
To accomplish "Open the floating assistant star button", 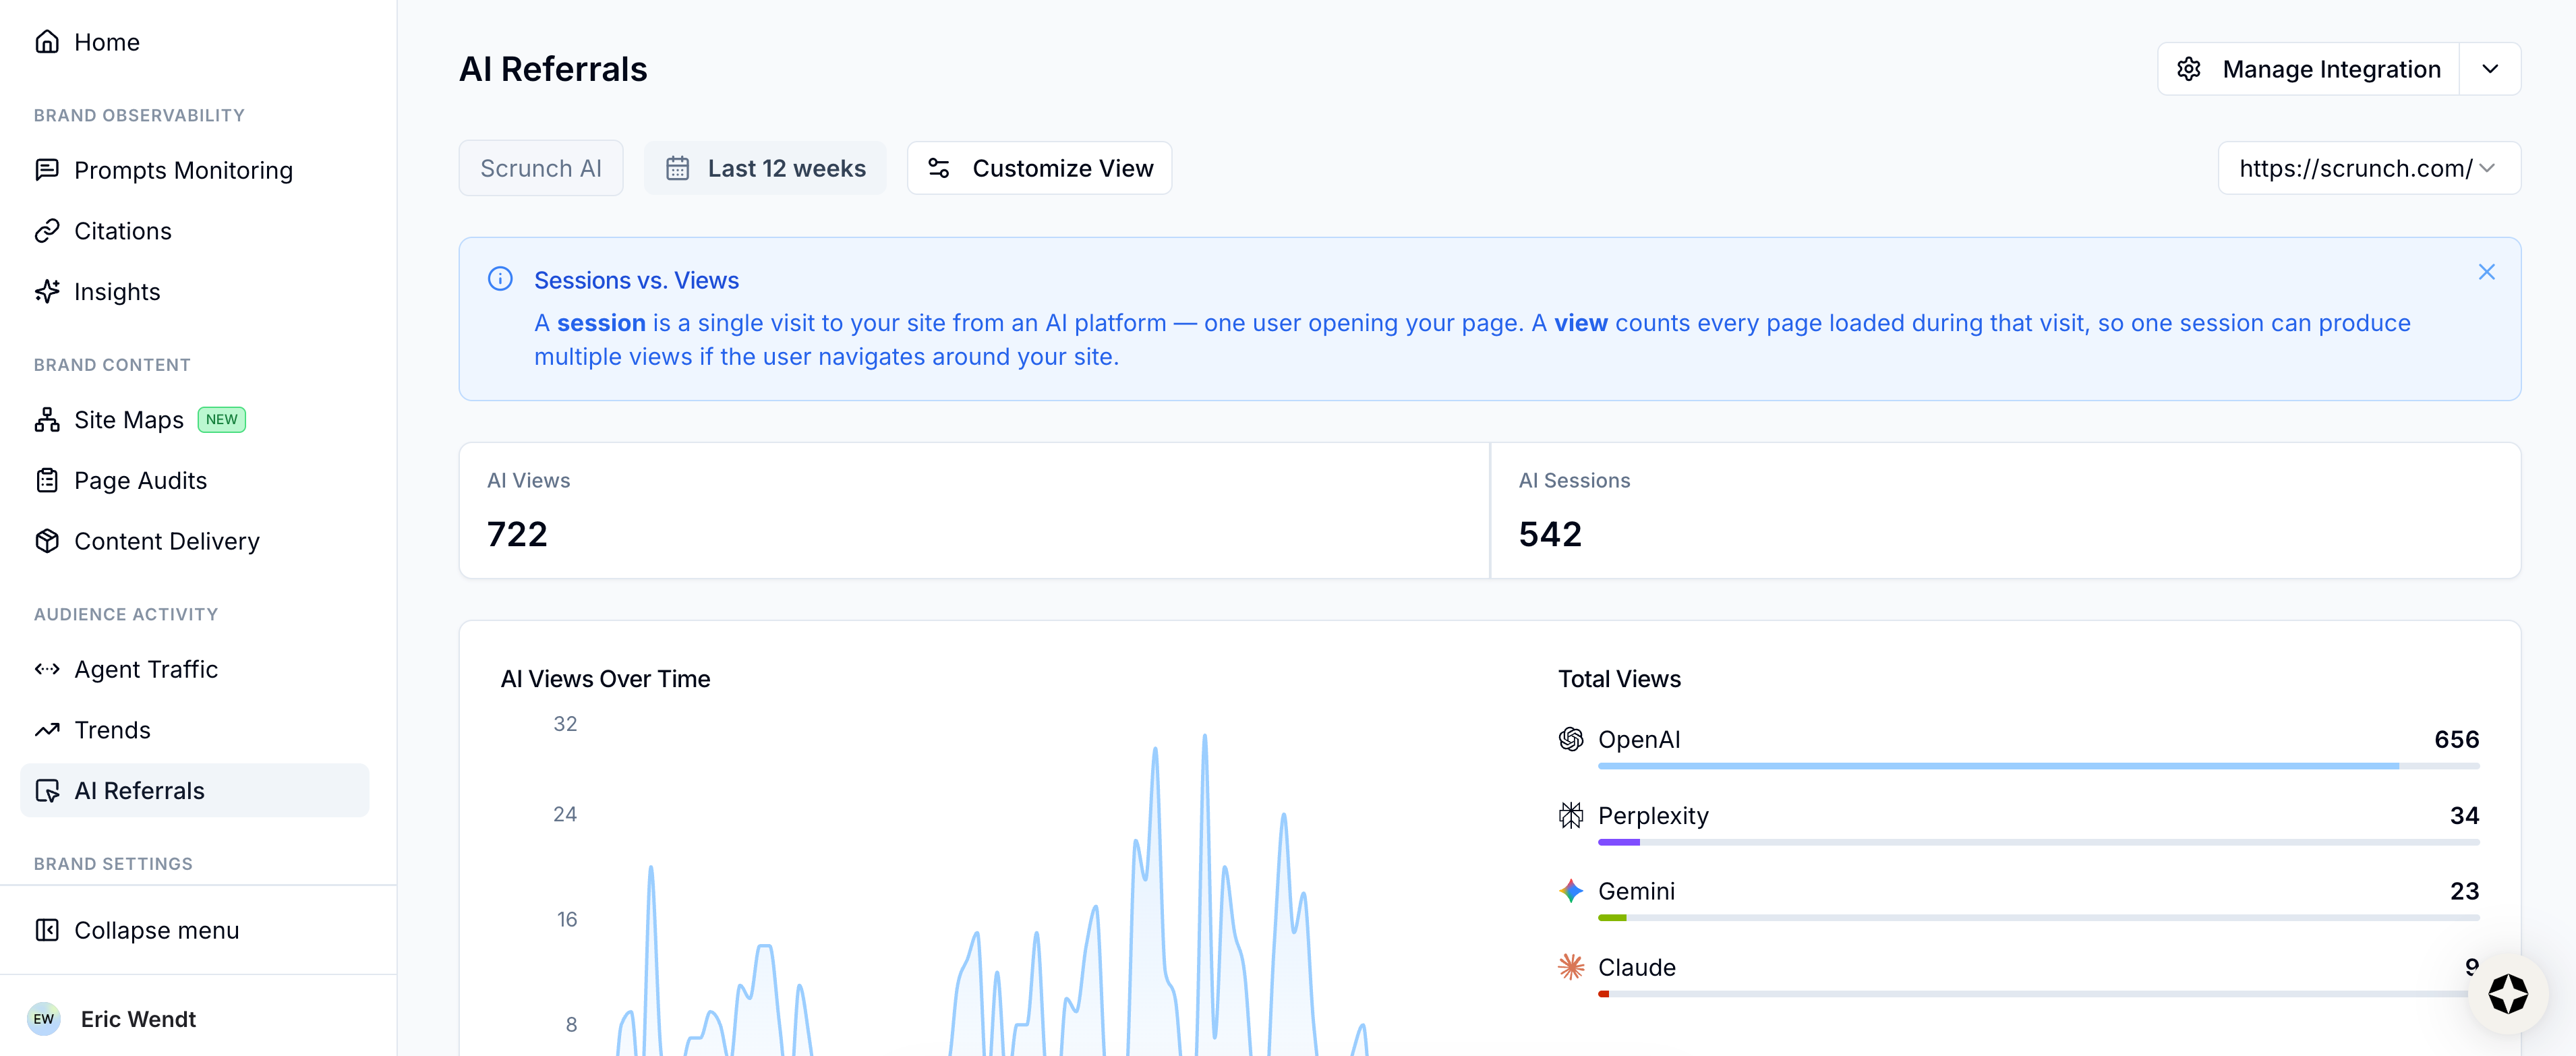I will pyautogui.click(x=2507, y=994).
